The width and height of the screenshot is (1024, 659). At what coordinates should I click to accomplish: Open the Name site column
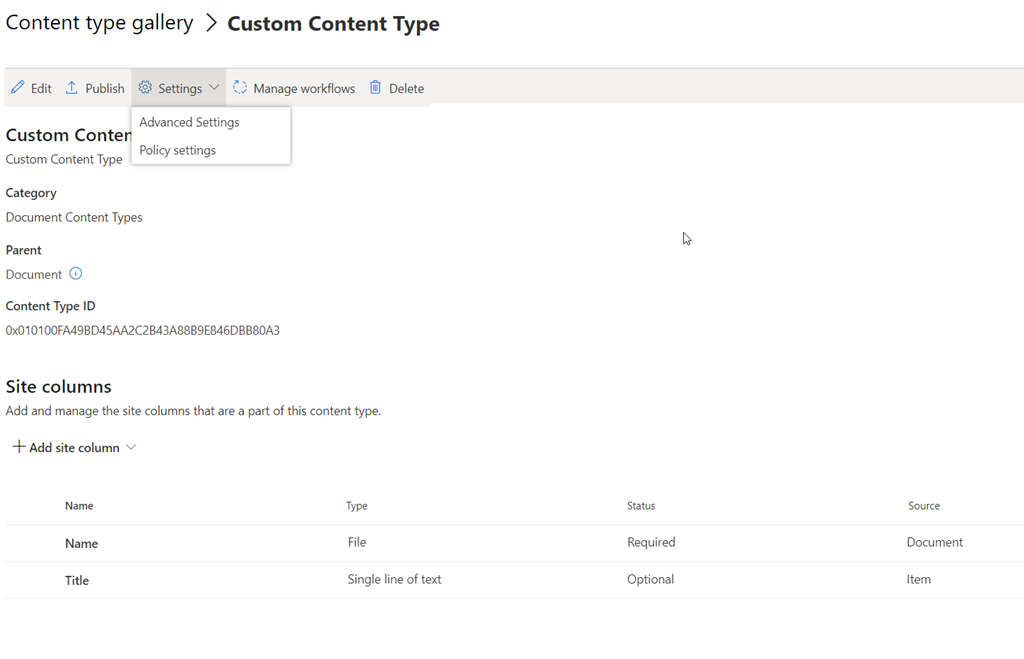82,544
